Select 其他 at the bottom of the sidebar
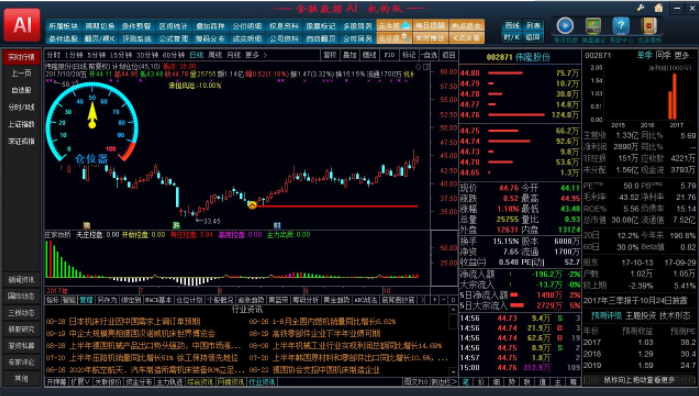This screenshot has width=699, height=396. (x=21, y=378)
